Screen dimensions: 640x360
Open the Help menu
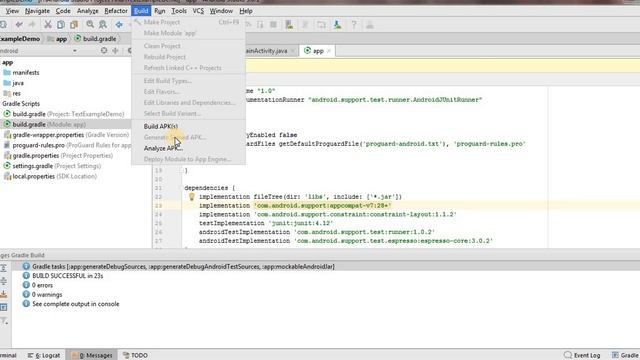coord(246,11)
